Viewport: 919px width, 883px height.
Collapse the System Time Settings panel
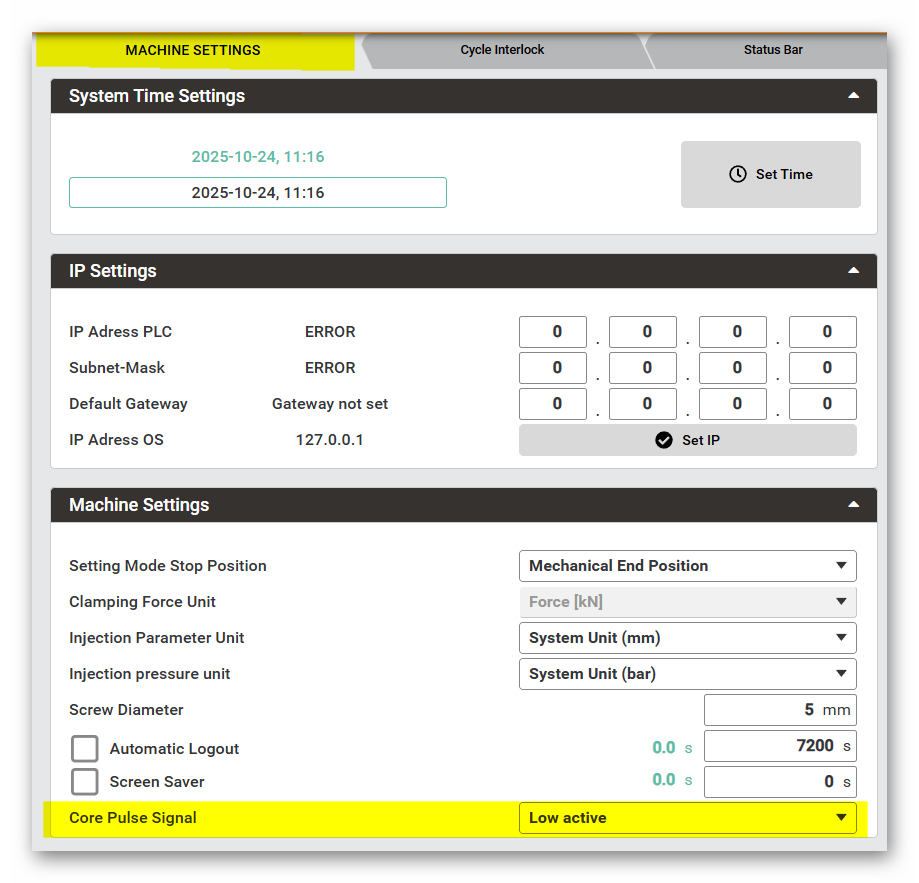pos(853,96)
